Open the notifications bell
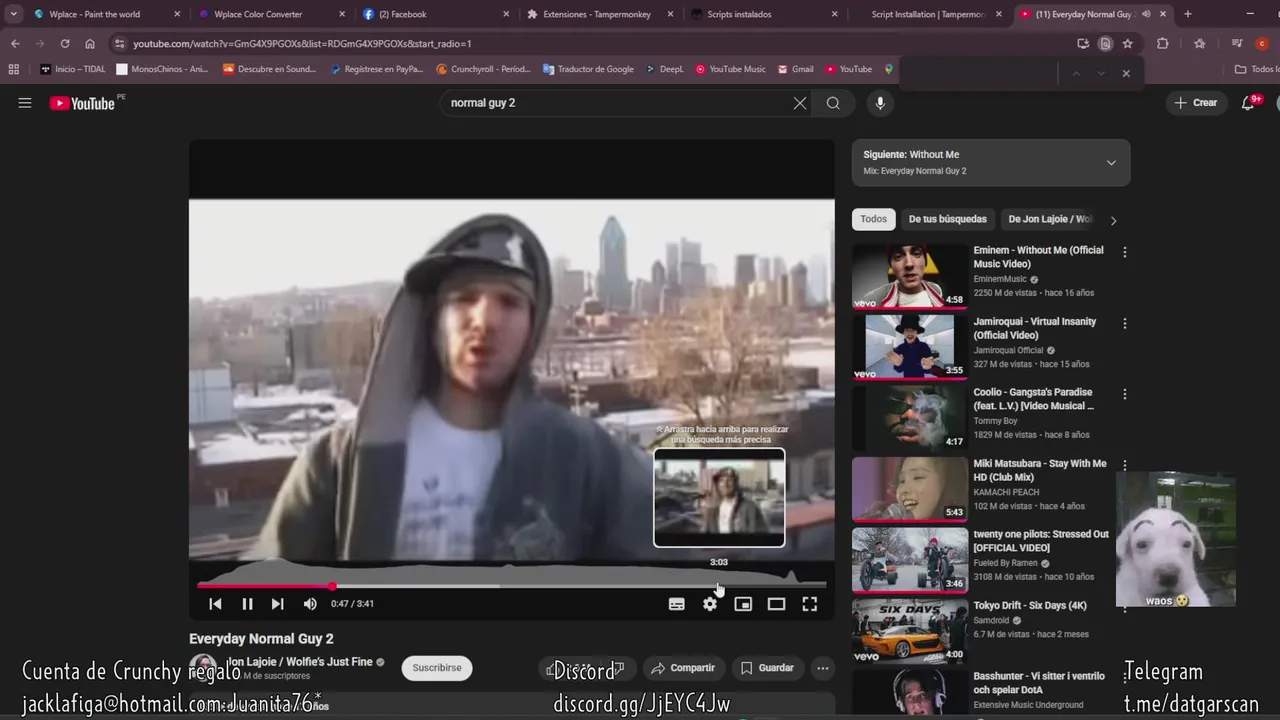The image size is (1280, 720). click(x=1248, y=103)
